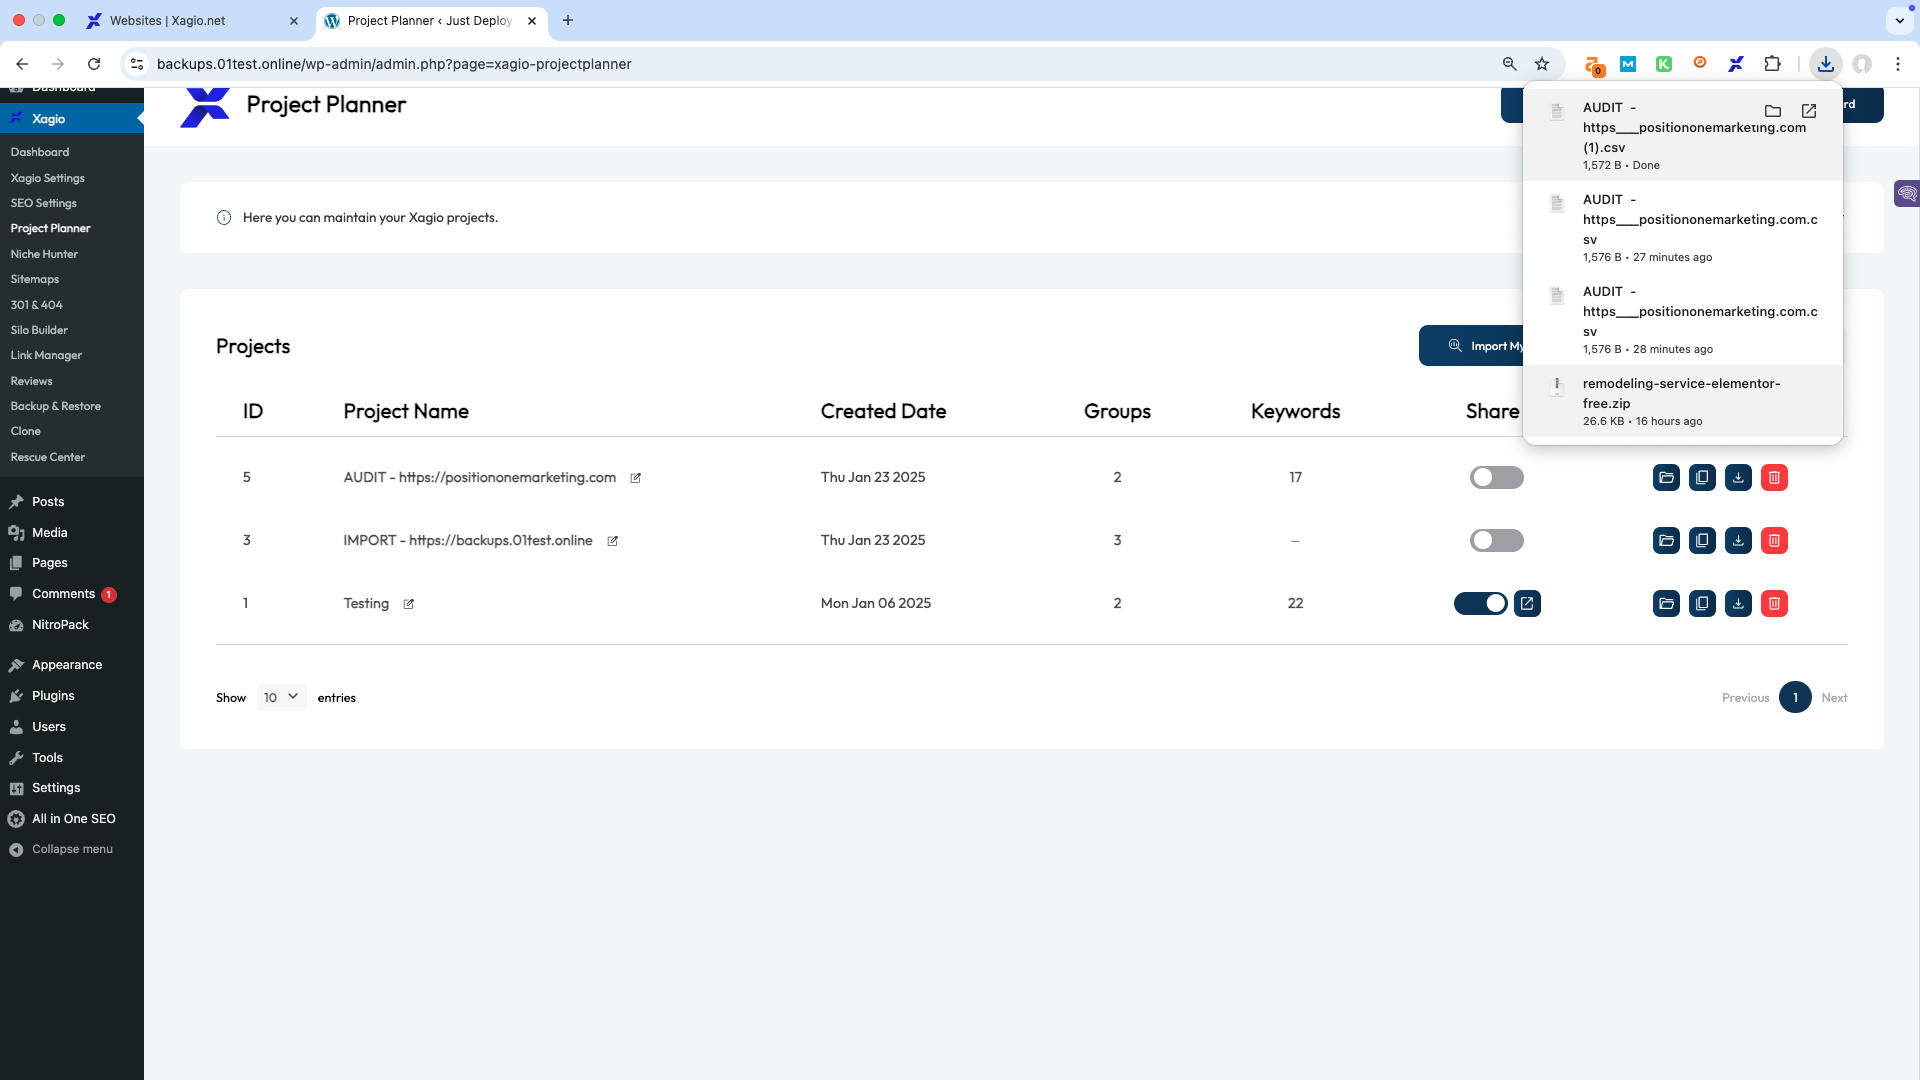Switch to Websites | Xagio.net tab
The height and width of the screenshot is (1080, 1920).
pos(195,20)
